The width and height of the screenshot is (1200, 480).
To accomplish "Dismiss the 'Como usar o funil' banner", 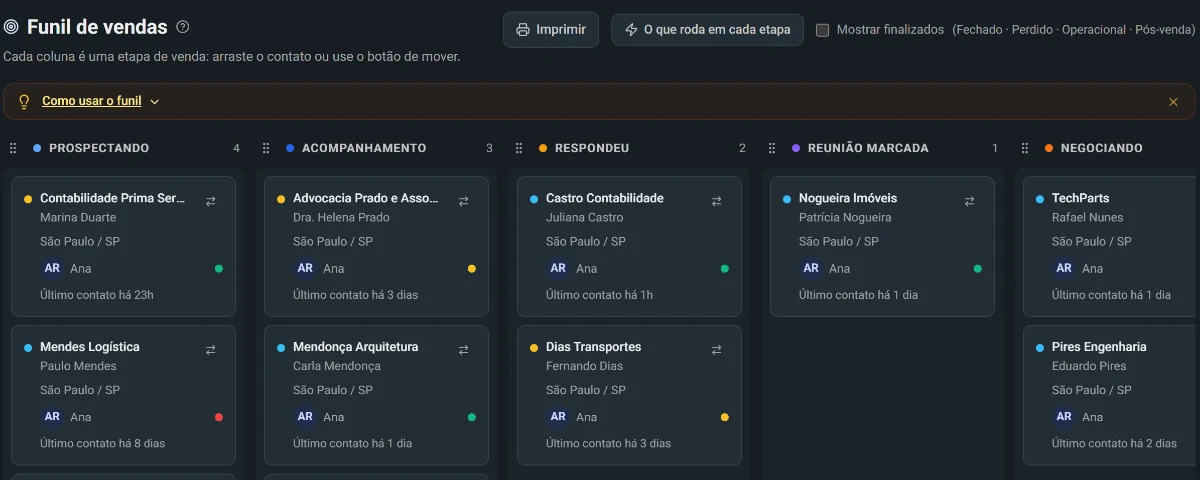I will 1173,101.
